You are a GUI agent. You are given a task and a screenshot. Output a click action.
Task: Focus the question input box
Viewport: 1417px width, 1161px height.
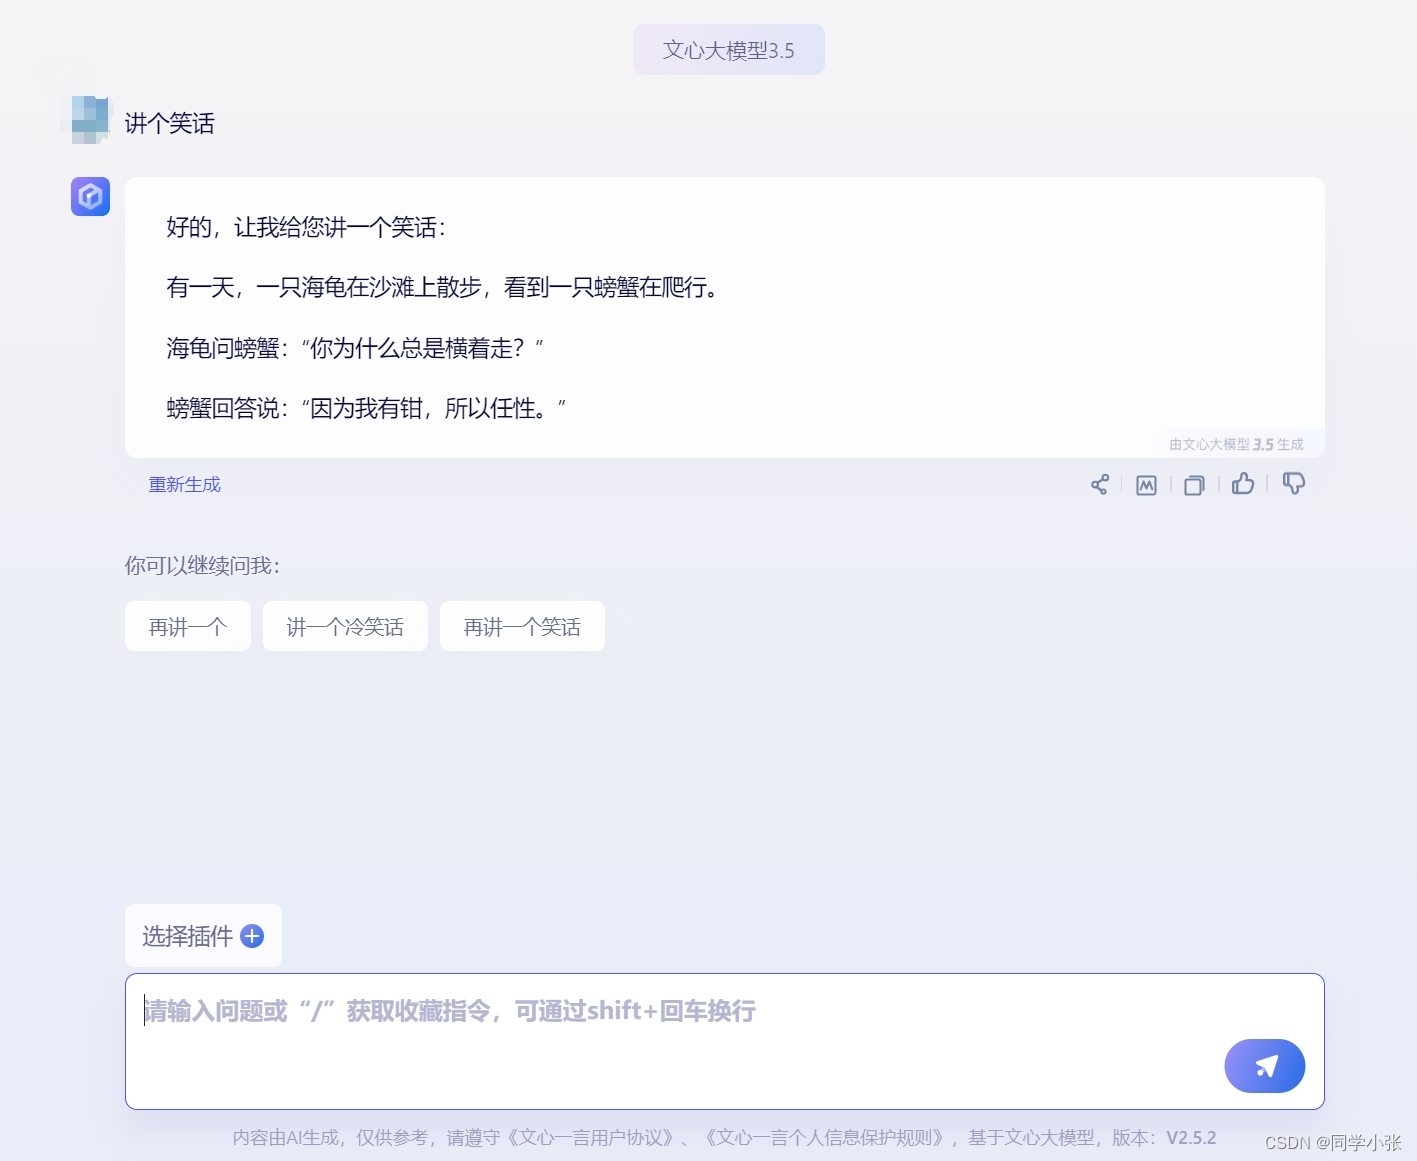(x=725, y=1041)
